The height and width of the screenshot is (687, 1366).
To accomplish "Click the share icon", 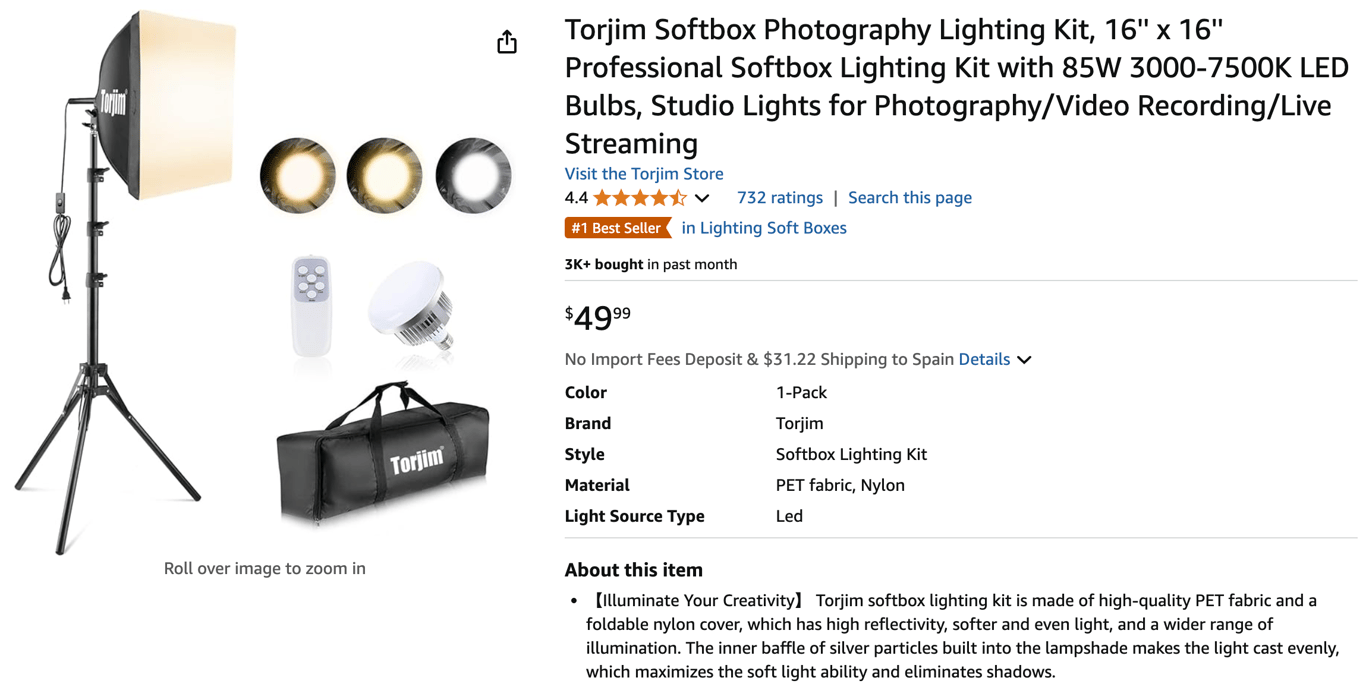I will (507, 41).
